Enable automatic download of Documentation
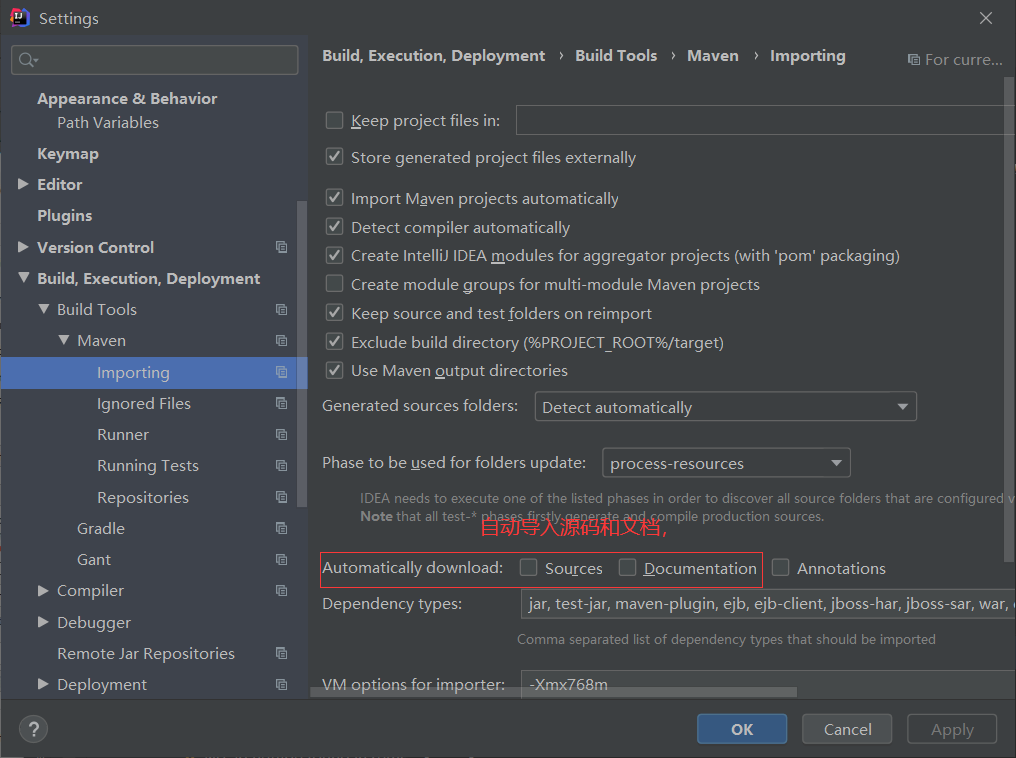This screenshot has height=758, width=1016. (628, 568)
